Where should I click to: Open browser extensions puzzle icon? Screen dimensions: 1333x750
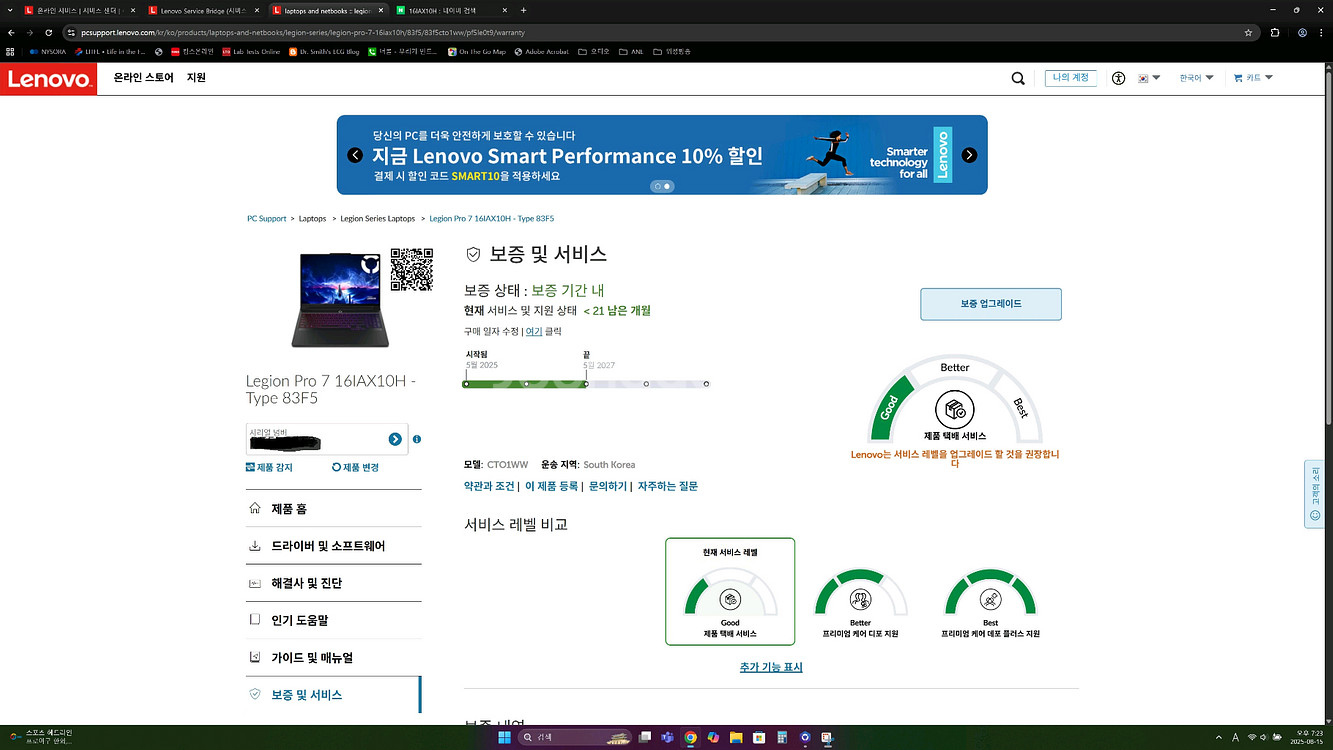pyautogui.click(x=1275, y=32)
